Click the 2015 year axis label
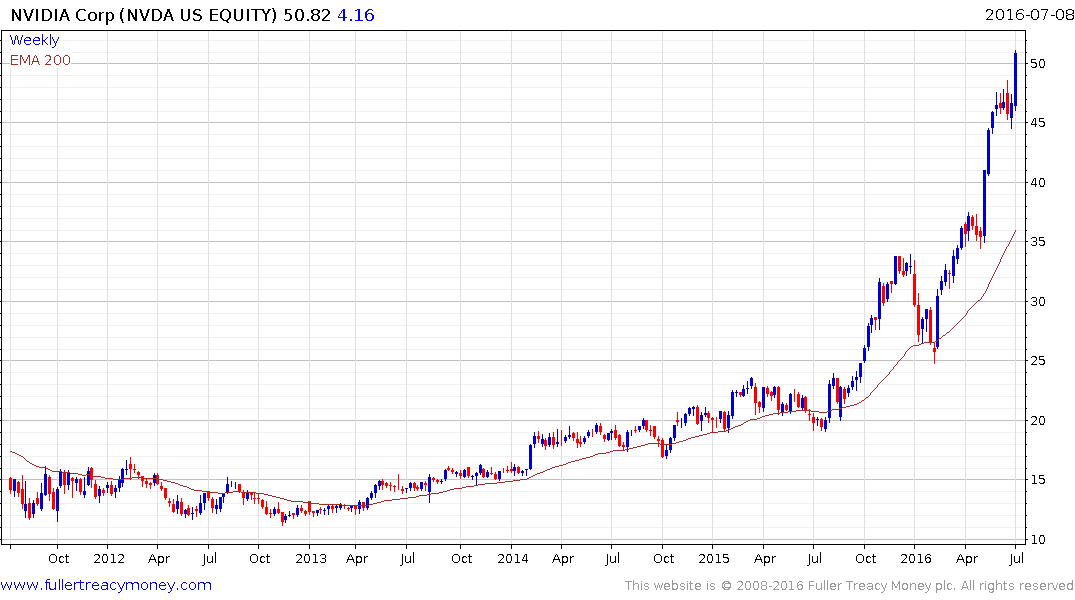This screenshot has width=1075, height=600. (714, 558)
